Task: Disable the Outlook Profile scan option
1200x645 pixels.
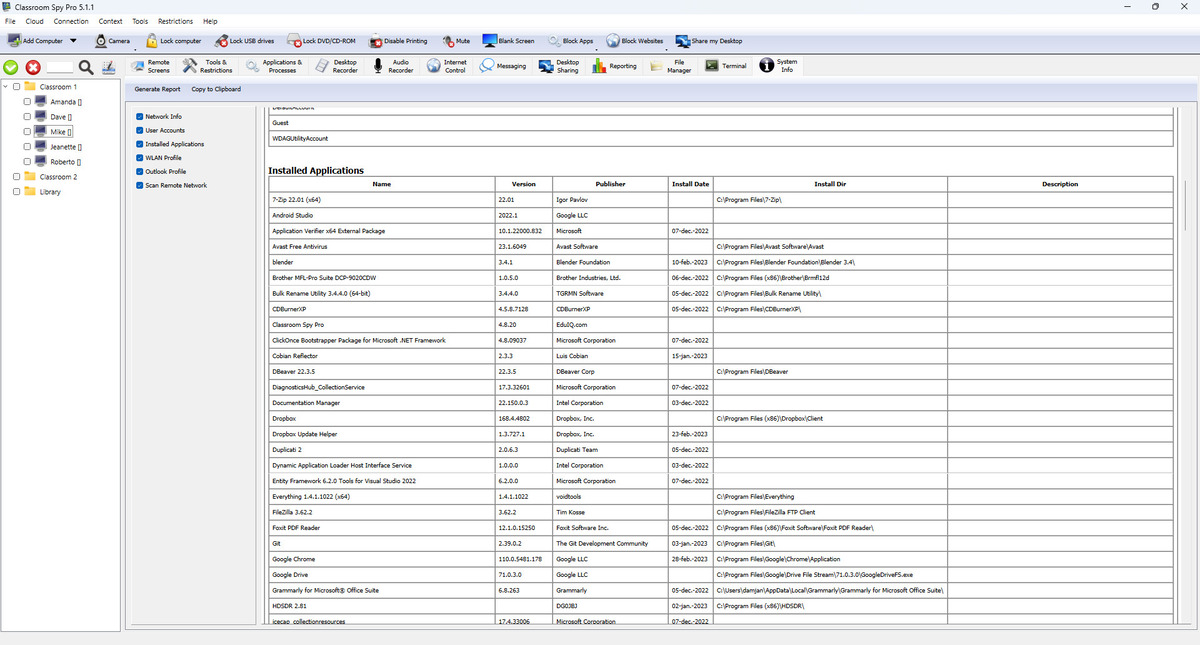Action: pyautogui.click(x=139, y=171)
